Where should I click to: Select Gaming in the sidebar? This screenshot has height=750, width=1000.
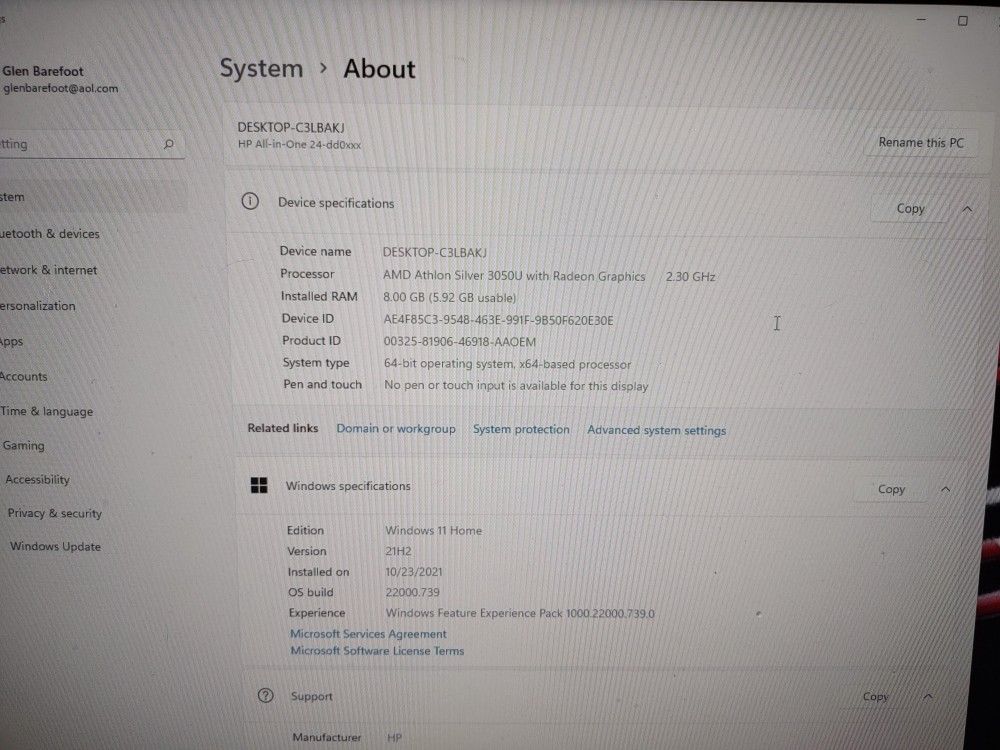pyautogui.click(x=24, y=445)
